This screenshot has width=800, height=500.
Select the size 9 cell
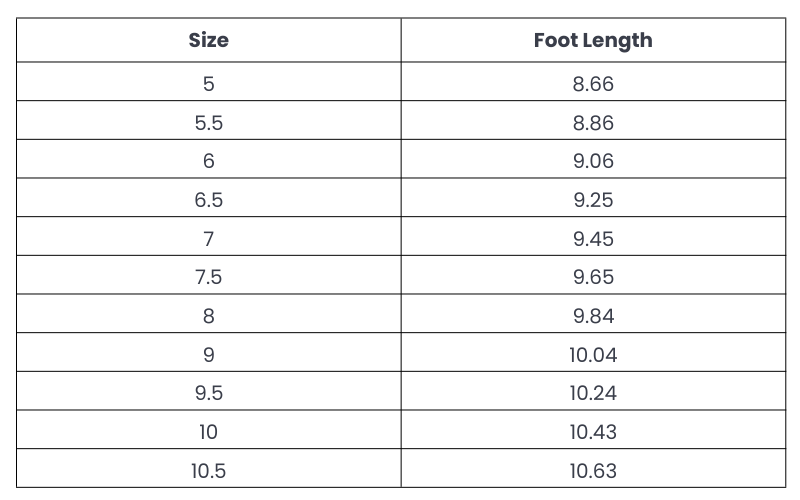208,355
